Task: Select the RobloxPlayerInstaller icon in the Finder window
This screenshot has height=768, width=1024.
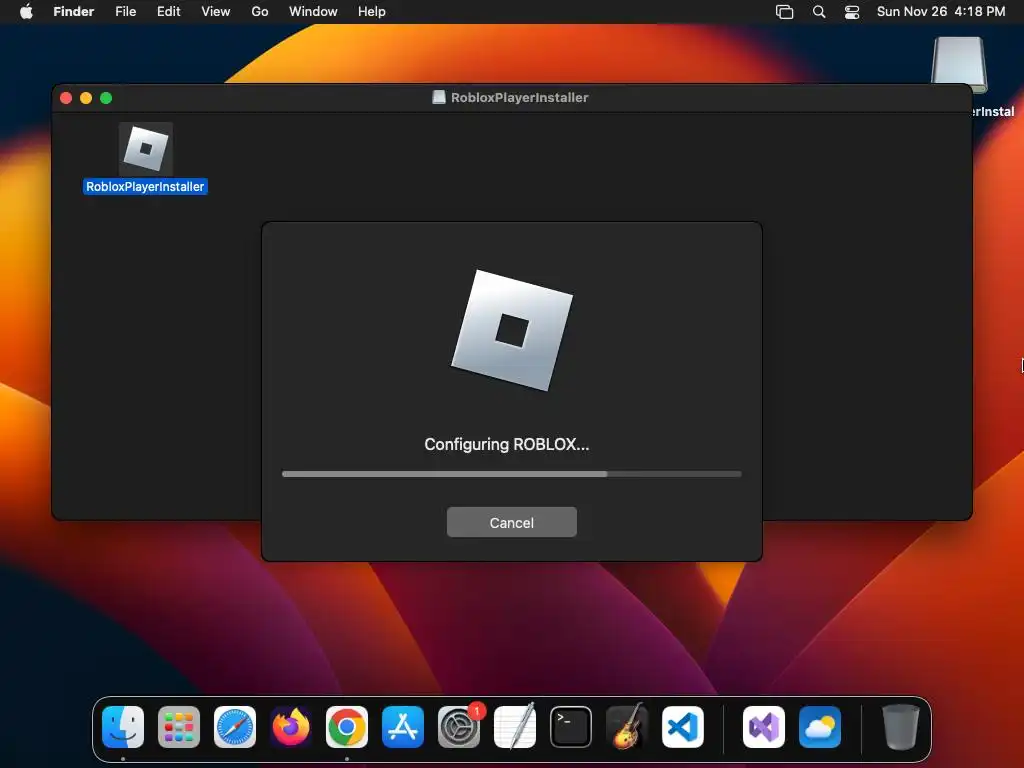Action: (146, 149)
